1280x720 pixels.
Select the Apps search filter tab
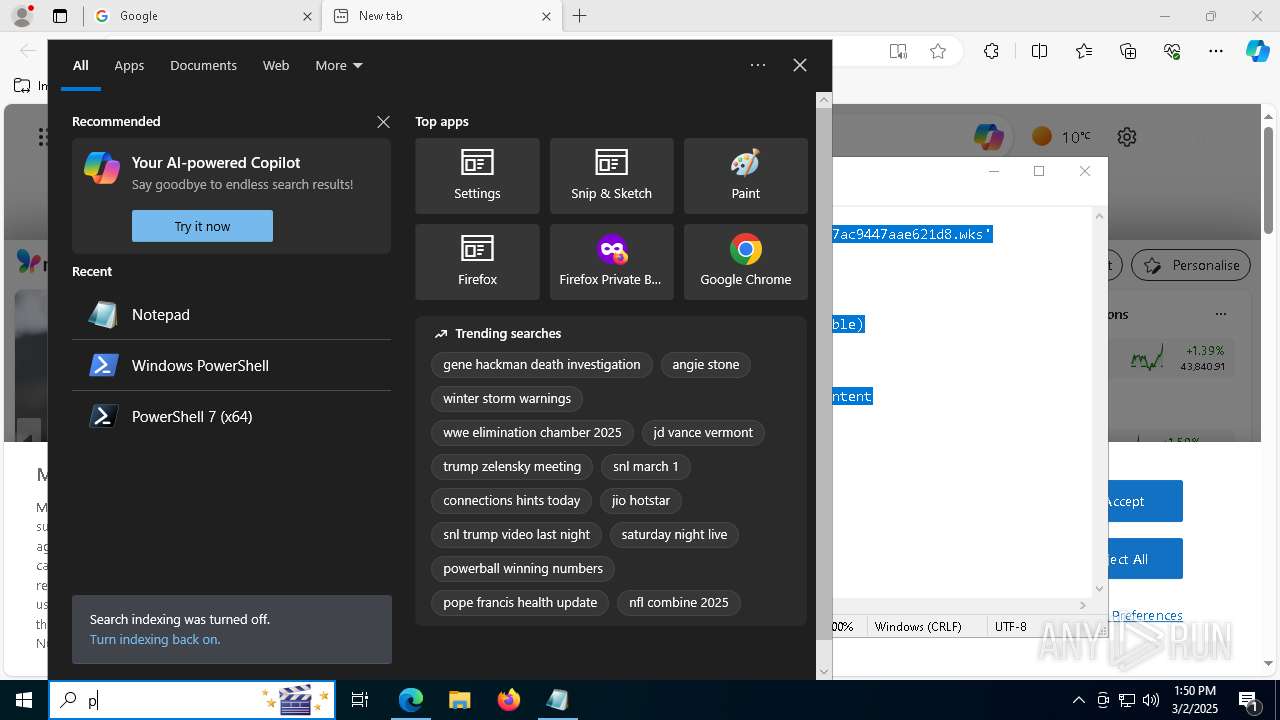129,66
